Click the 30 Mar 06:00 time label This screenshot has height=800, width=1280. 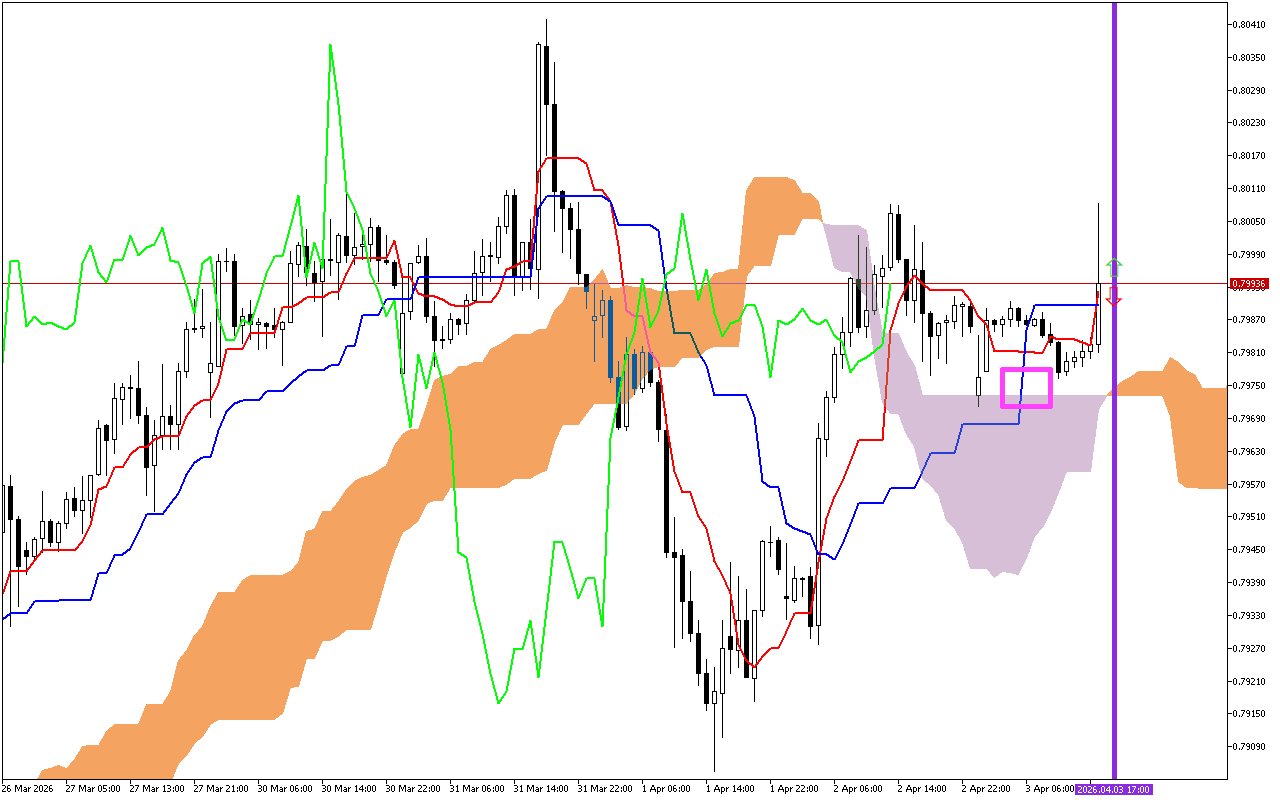[x=284, y=789]
